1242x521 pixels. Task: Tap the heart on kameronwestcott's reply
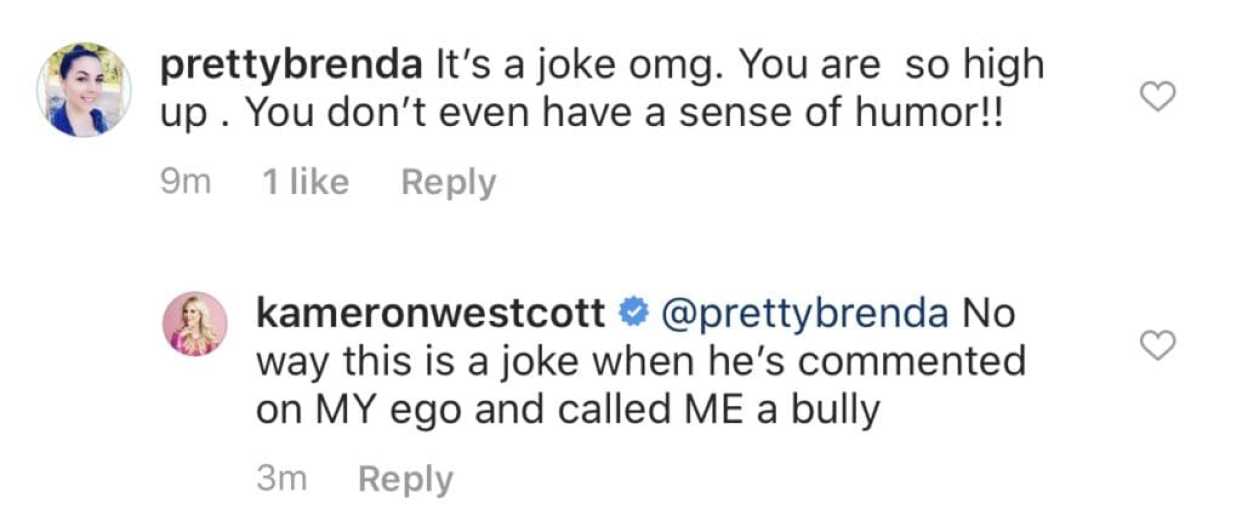(1157, 345)
